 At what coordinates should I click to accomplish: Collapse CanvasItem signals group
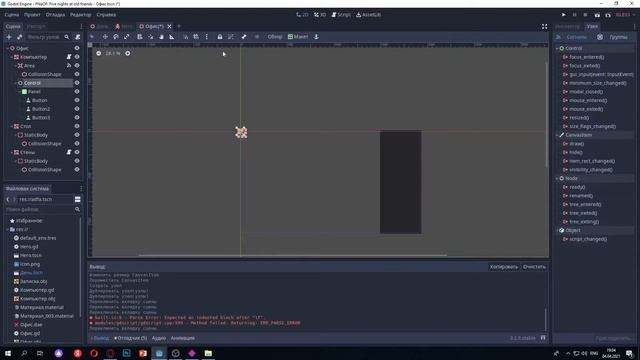(557, 135)
